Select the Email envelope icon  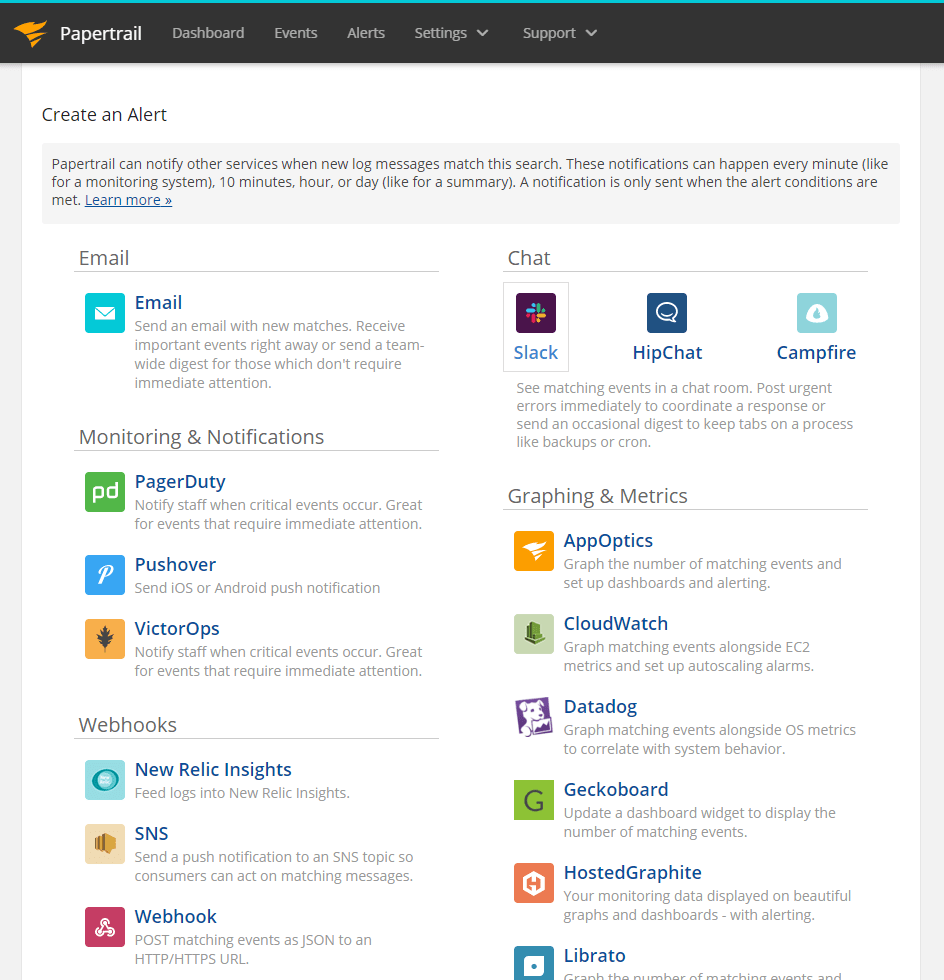pos(105,312)
